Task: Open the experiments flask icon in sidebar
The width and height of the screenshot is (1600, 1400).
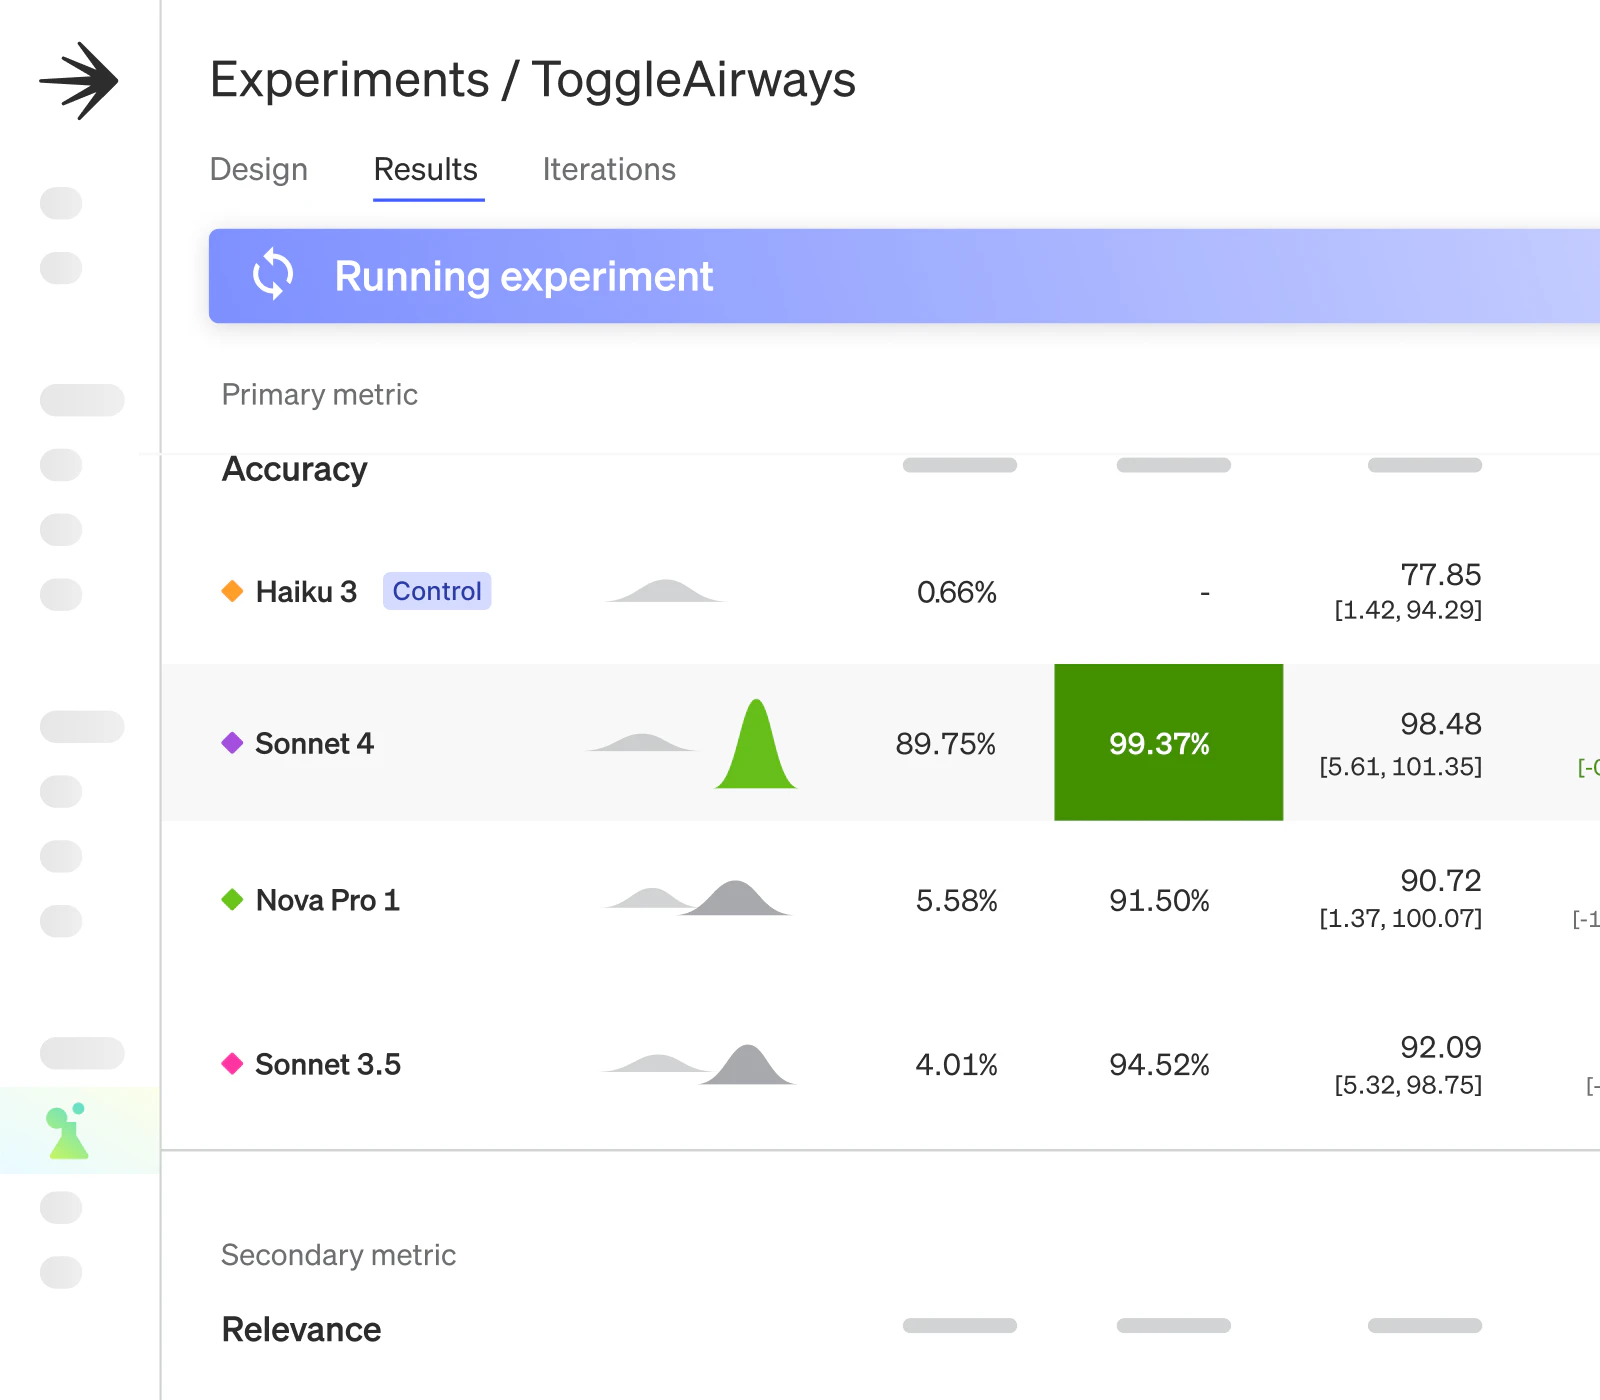Action: tap(68, 1132)
